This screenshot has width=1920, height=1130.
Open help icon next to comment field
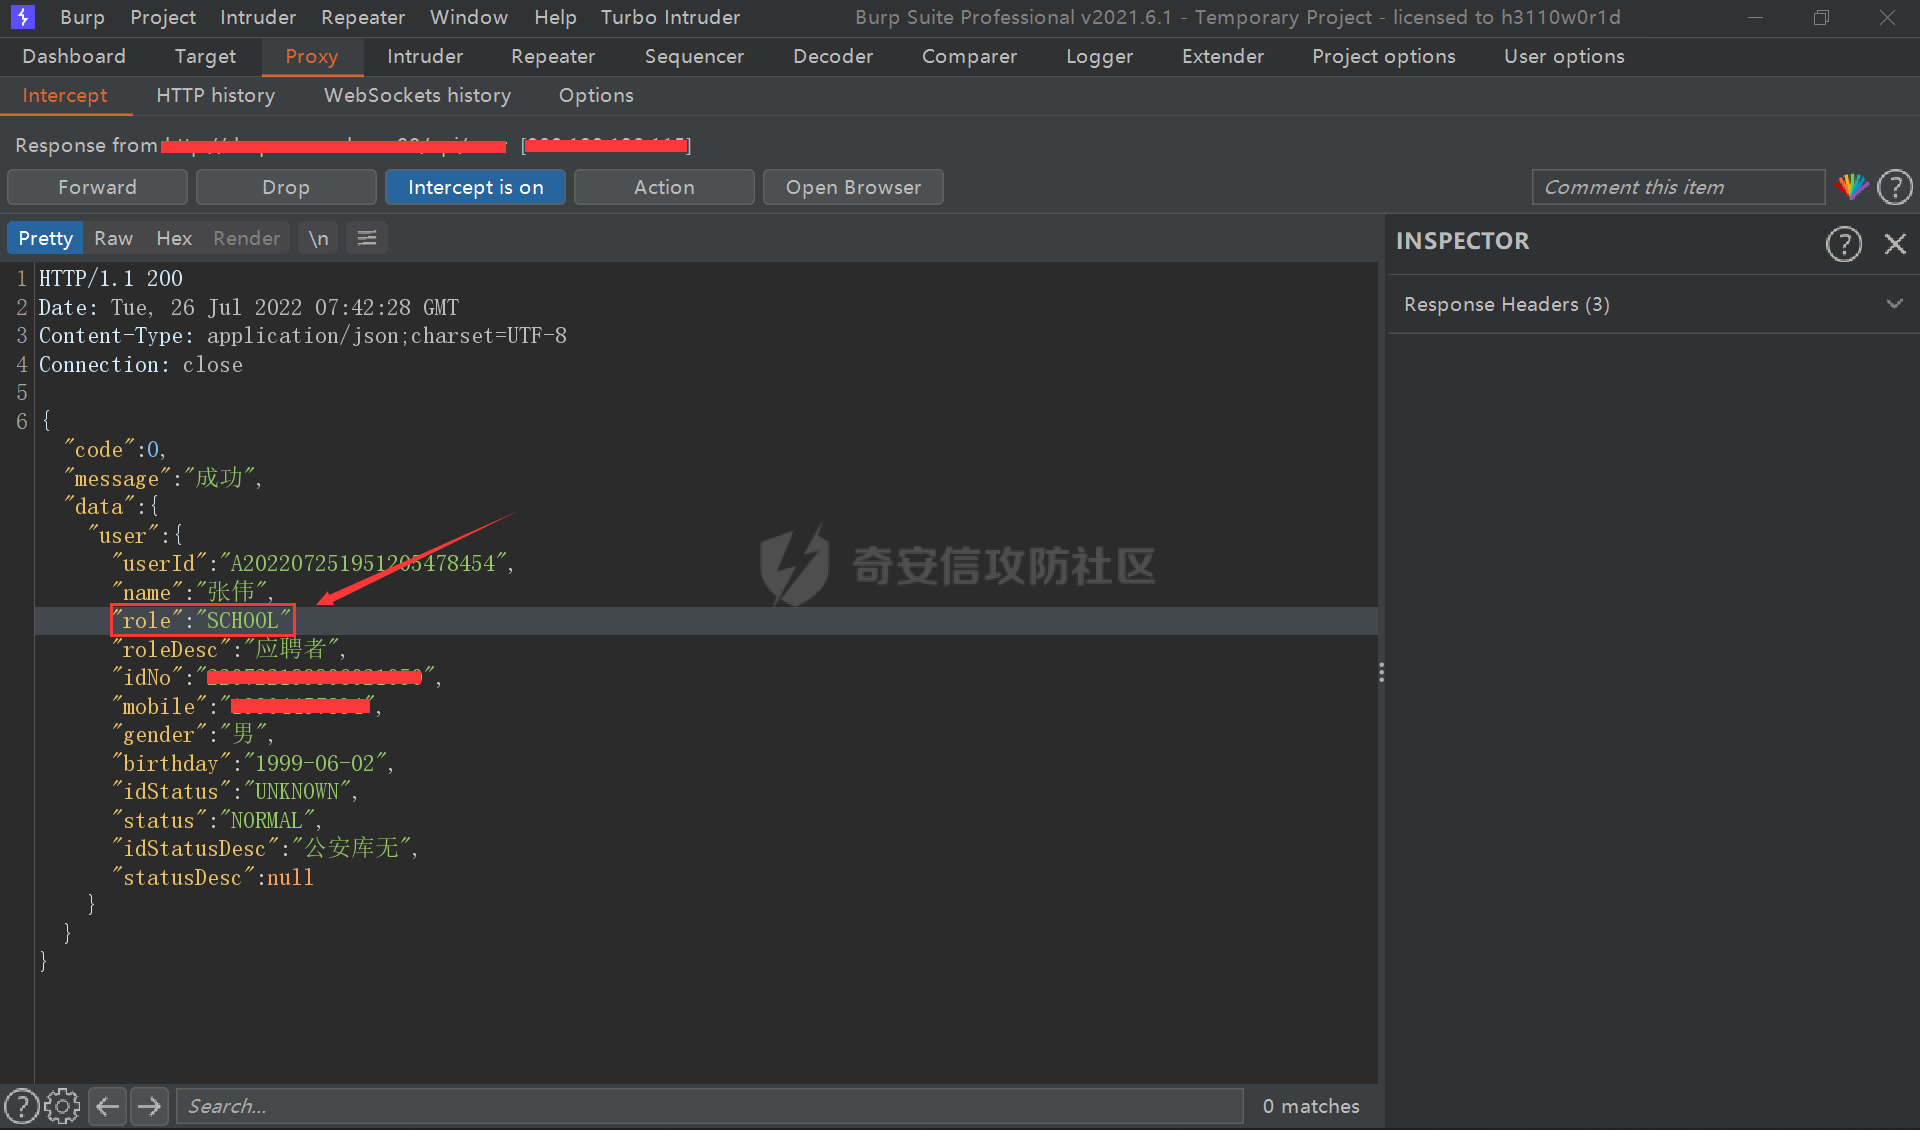tap(1895, 187)
